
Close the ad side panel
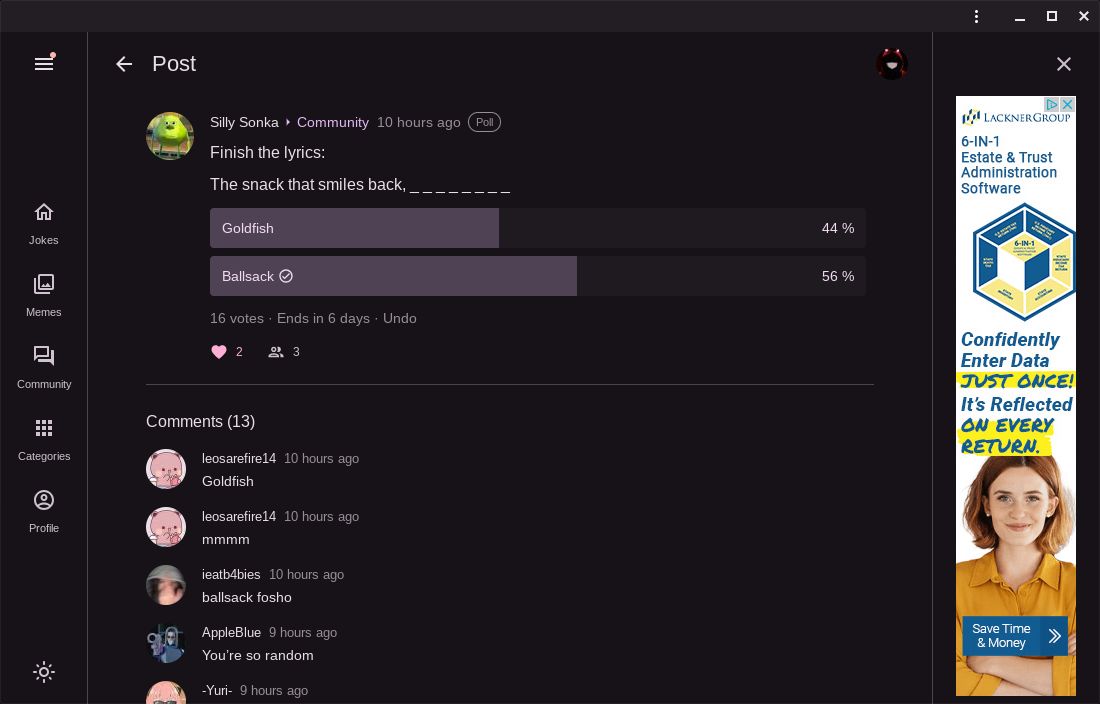1064,64
